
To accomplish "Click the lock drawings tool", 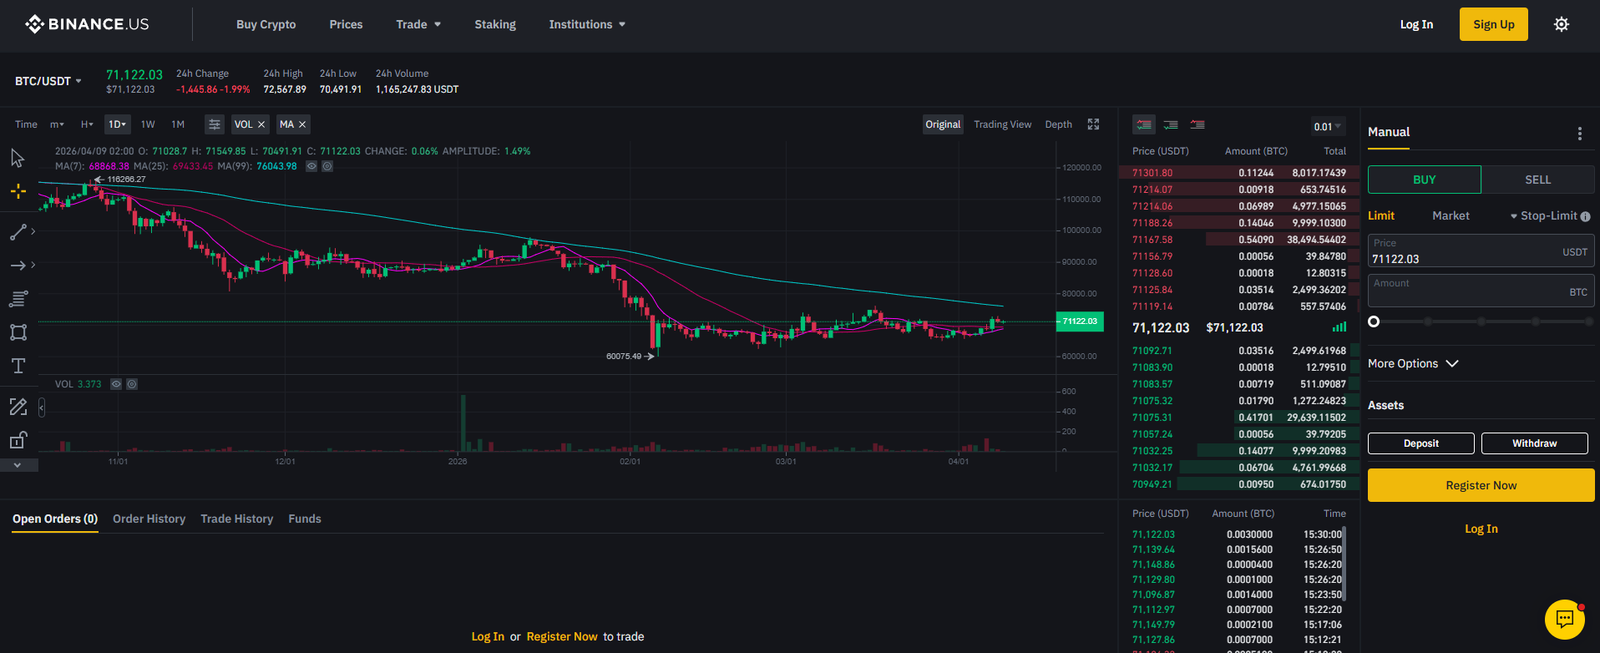I will pyautogui.click(x=18, y=440).
